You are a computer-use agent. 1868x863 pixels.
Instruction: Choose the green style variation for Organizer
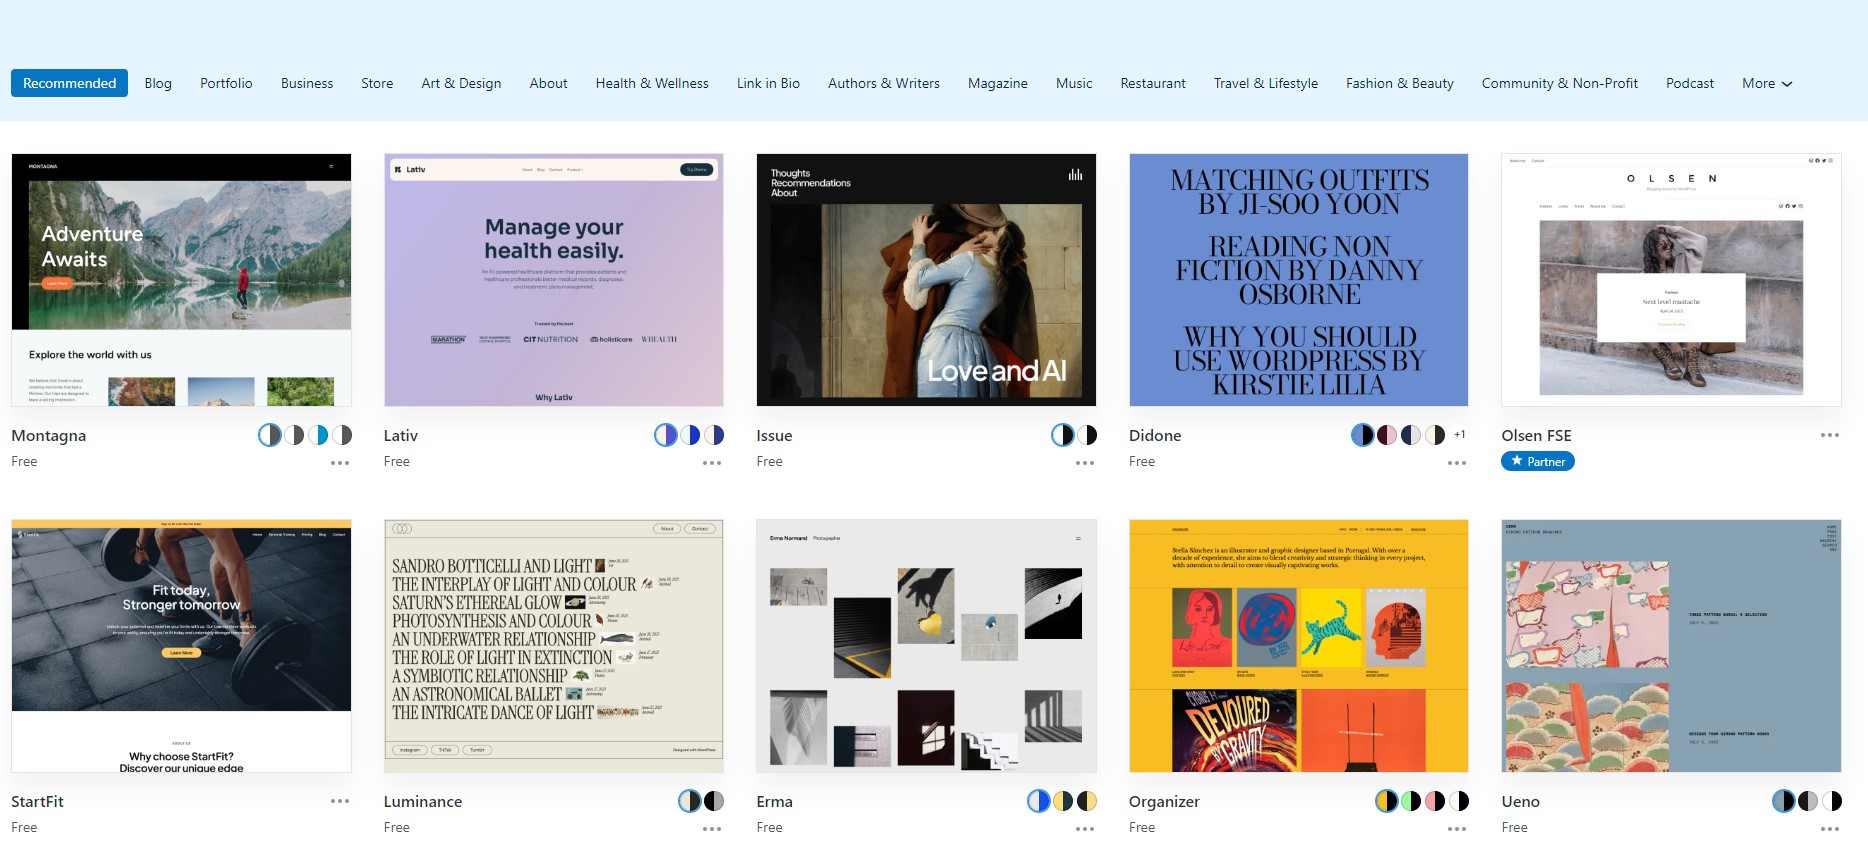click(1411, 801)
